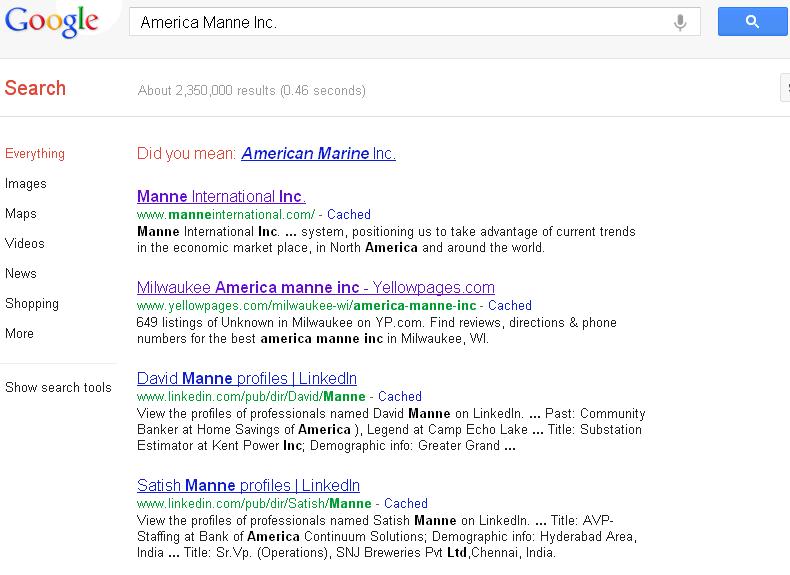Open Satish Manne profiles LinkedIn result

click(248, 485)
